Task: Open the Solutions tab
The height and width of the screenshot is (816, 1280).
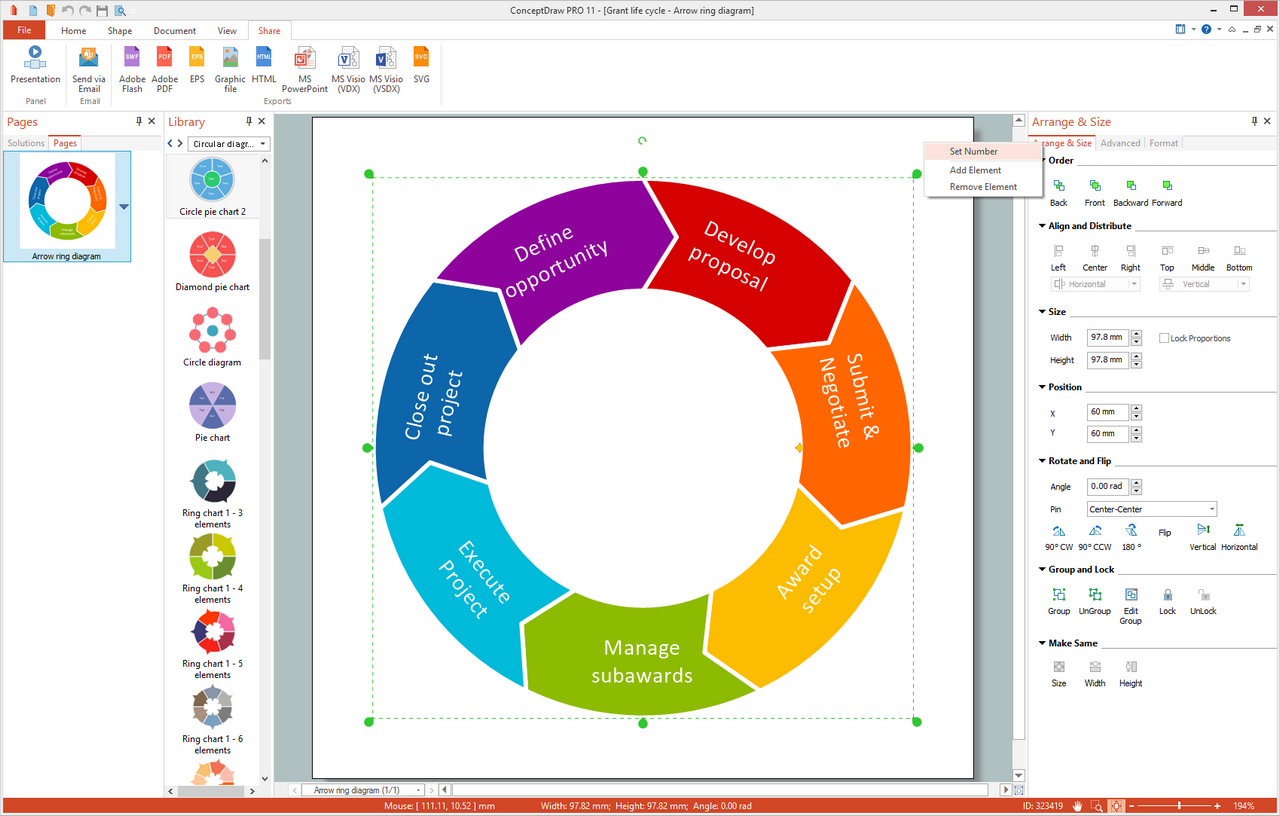Action: [x=26, y=143]
